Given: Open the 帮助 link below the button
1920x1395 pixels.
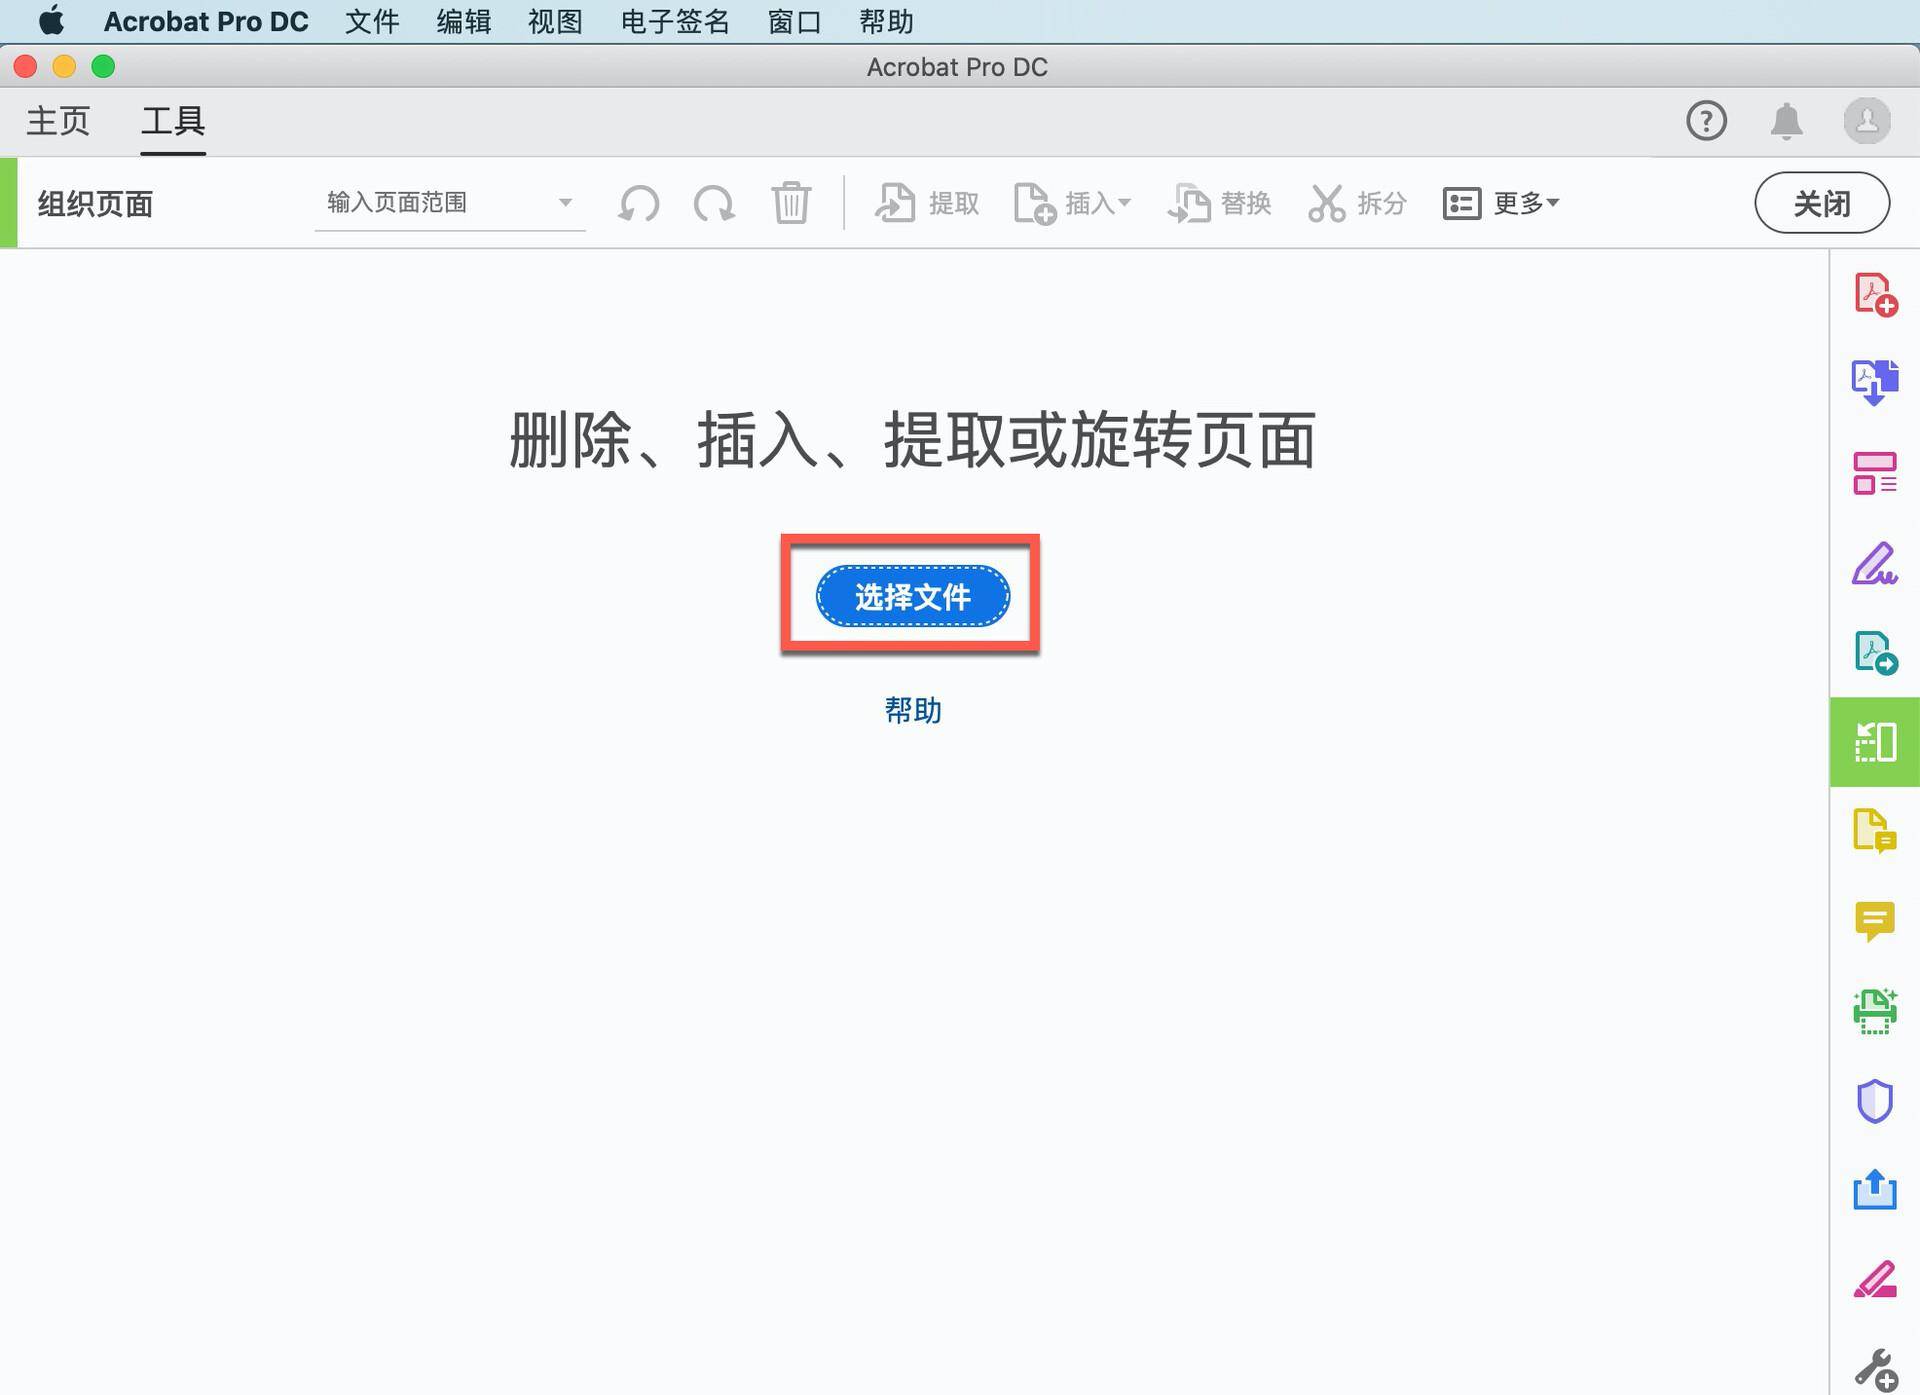Looking at the screenshot, I should click(911, 710).
